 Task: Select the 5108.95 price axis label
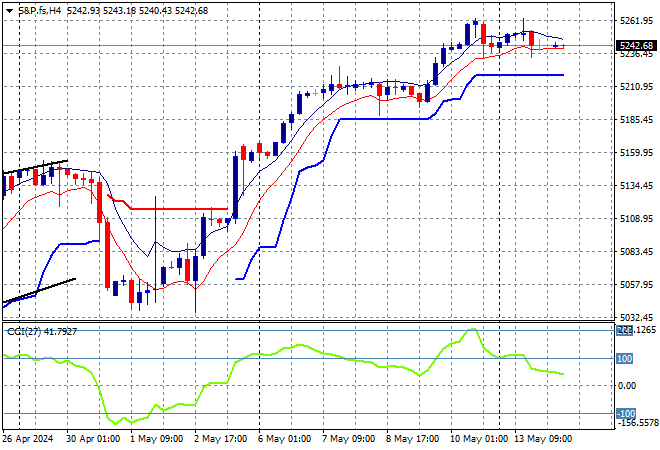point(636,218)
